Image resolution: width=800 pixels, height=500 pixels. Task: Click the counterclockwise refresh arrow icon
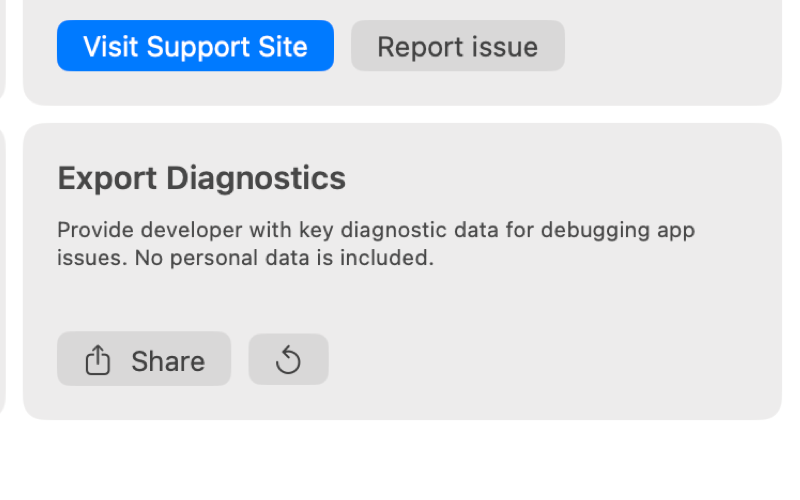pyautogui.click(x=288, y=360)
